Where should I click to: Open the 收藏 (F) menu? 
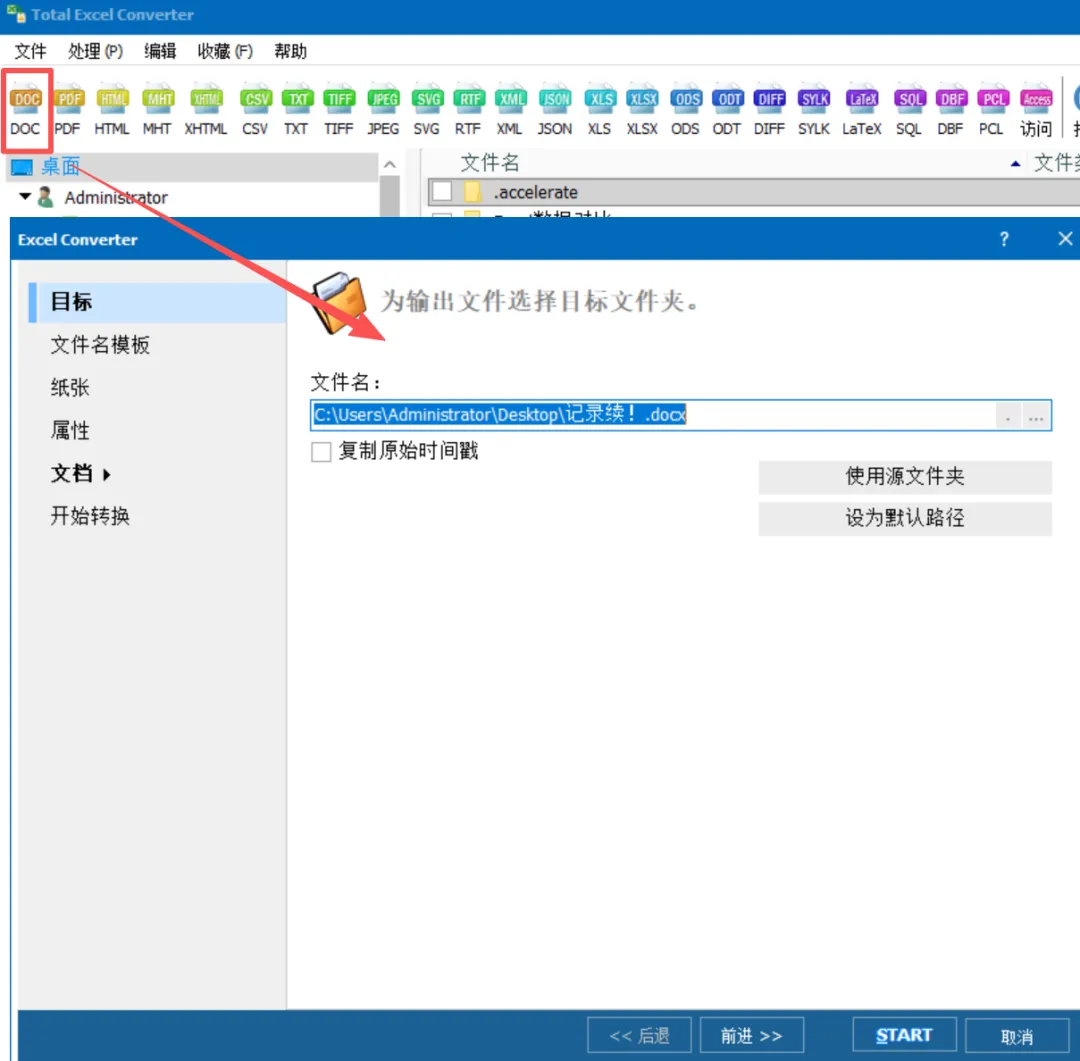coord(225,51)
